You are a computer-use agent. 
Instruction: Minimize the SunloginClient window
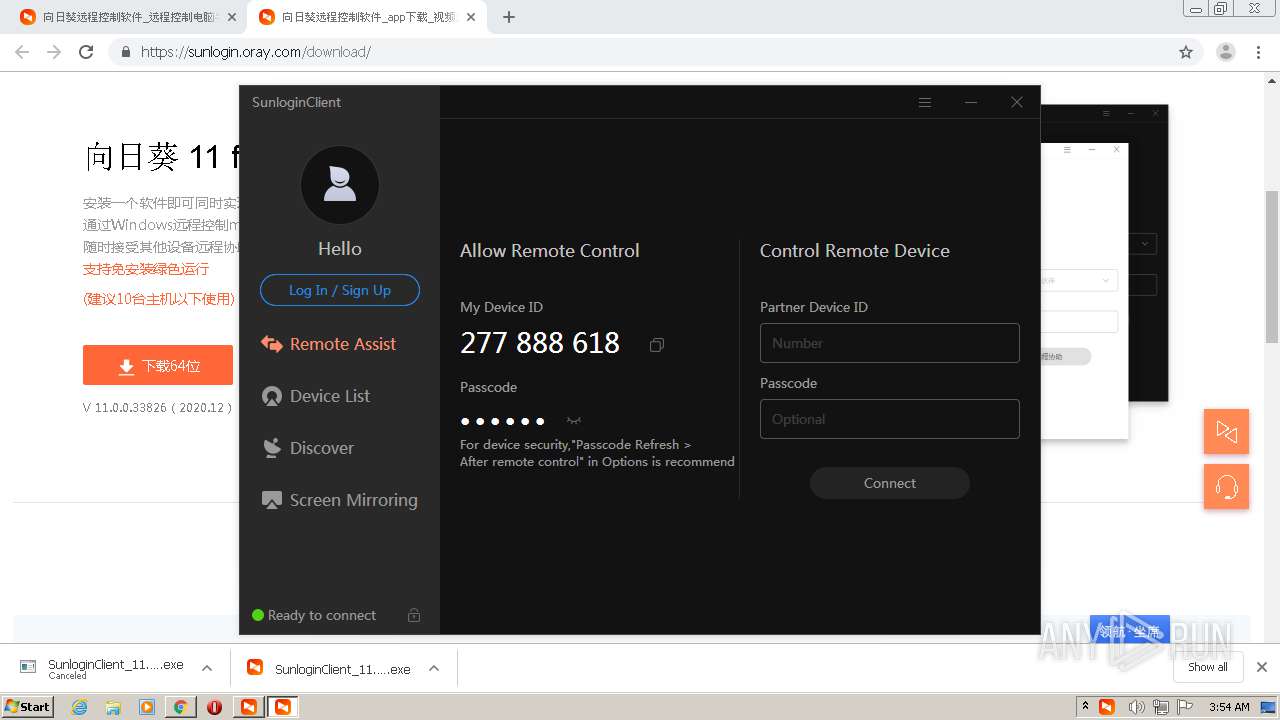pos(971,102)
